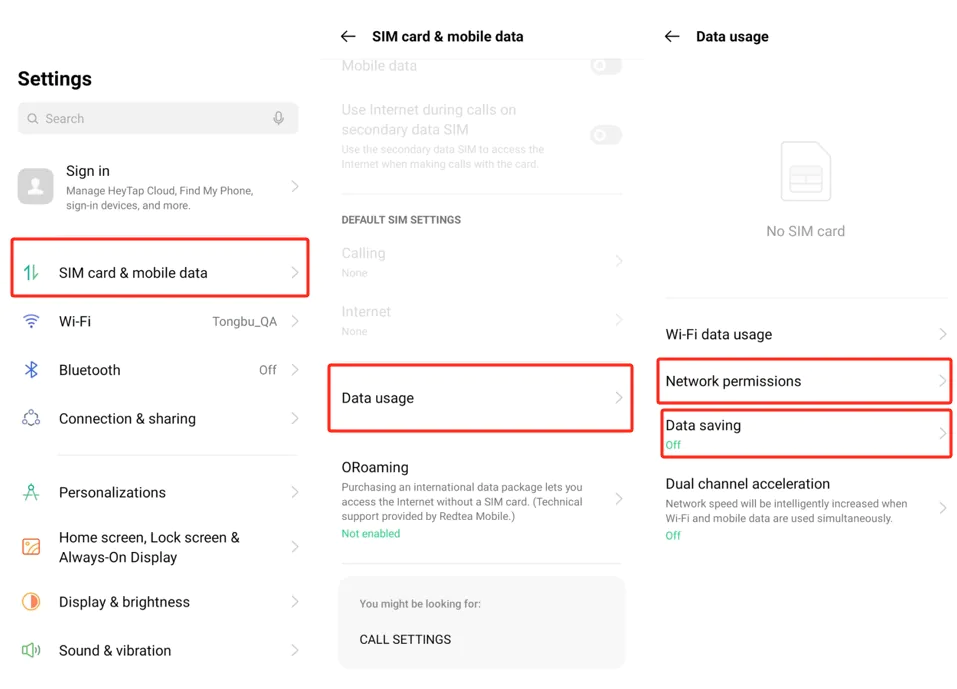Image resolution: width=957 pixels, height=689 pixels.
Task: Tap the search magnifier icon
Action: click(33, 118)
